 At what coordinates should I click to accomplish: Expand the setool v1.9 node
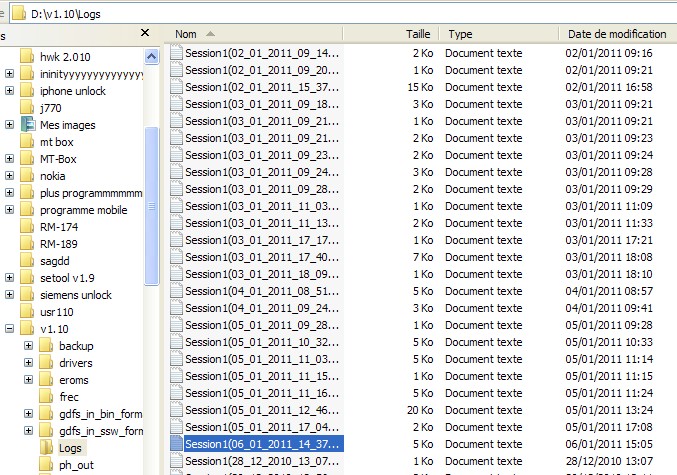9,278
